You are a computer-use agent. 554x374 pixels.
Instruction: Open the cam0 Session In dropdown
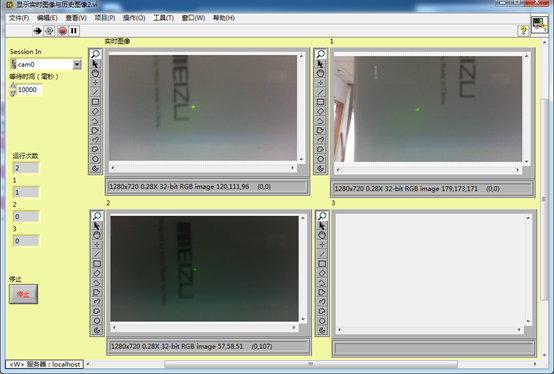77,64
